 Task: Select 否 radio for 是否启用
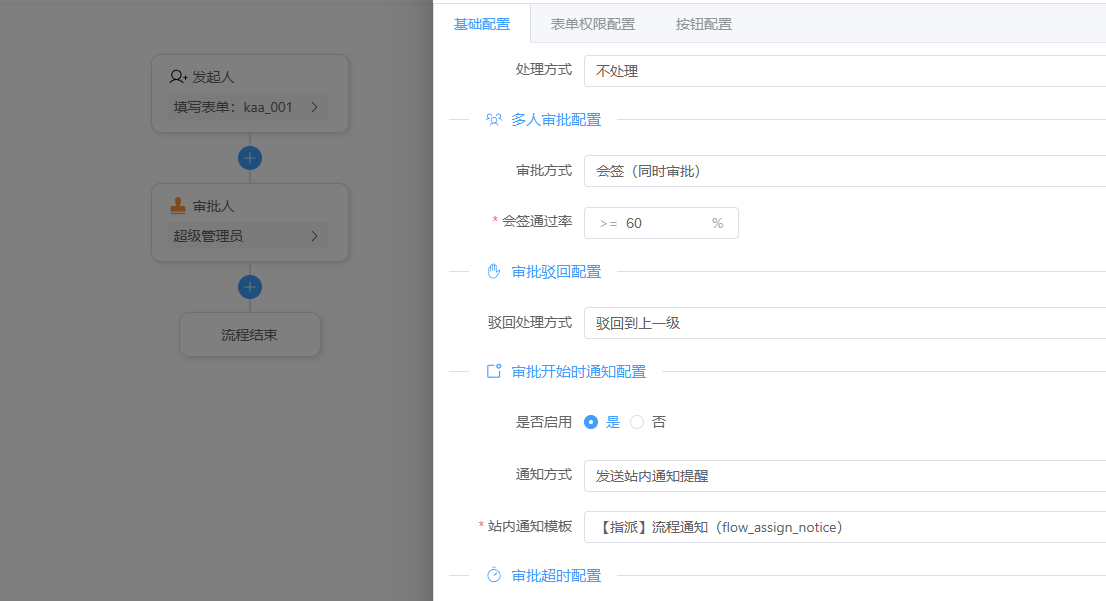[x=637, y=422]
